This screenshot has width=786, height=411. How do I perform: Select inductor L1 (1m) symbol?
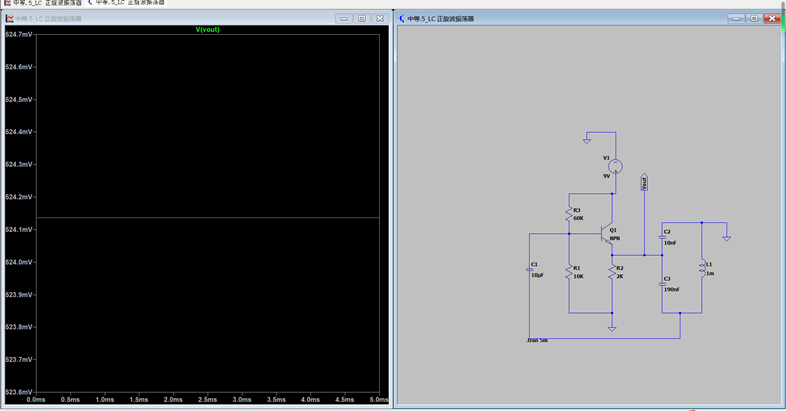point(702,268)
